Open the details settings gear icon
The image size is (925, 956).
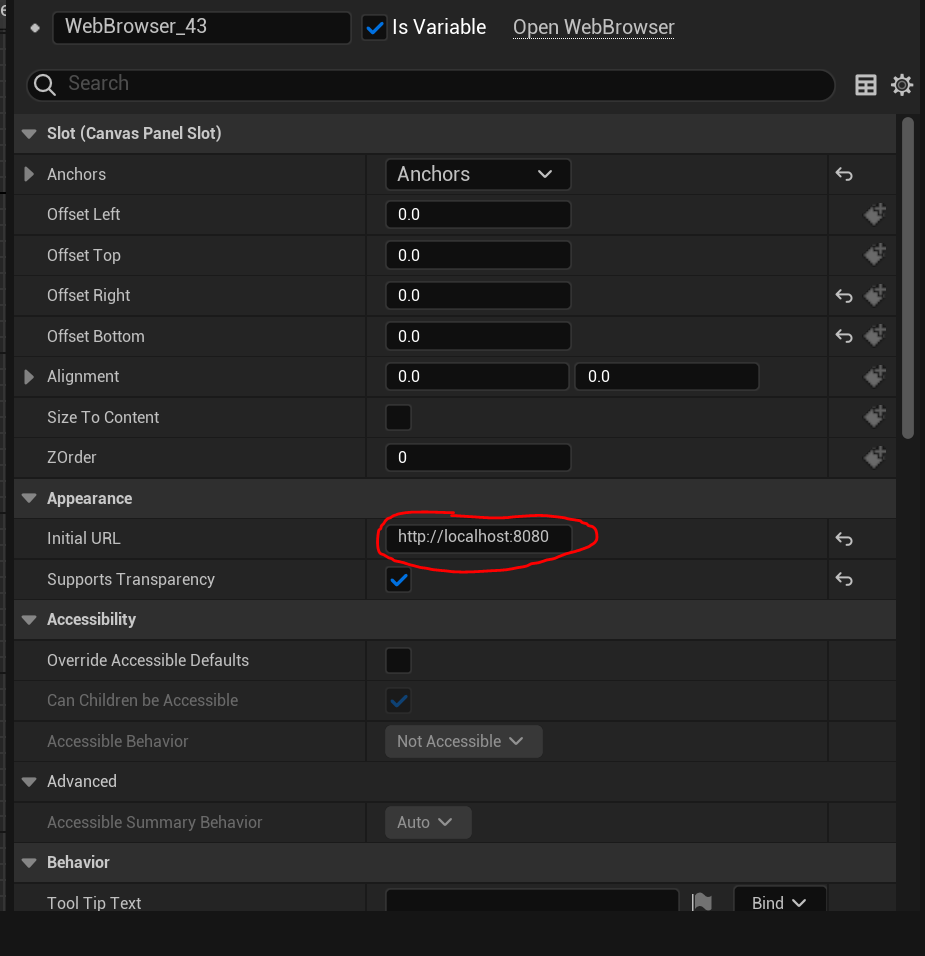click(x=902, y=85)
